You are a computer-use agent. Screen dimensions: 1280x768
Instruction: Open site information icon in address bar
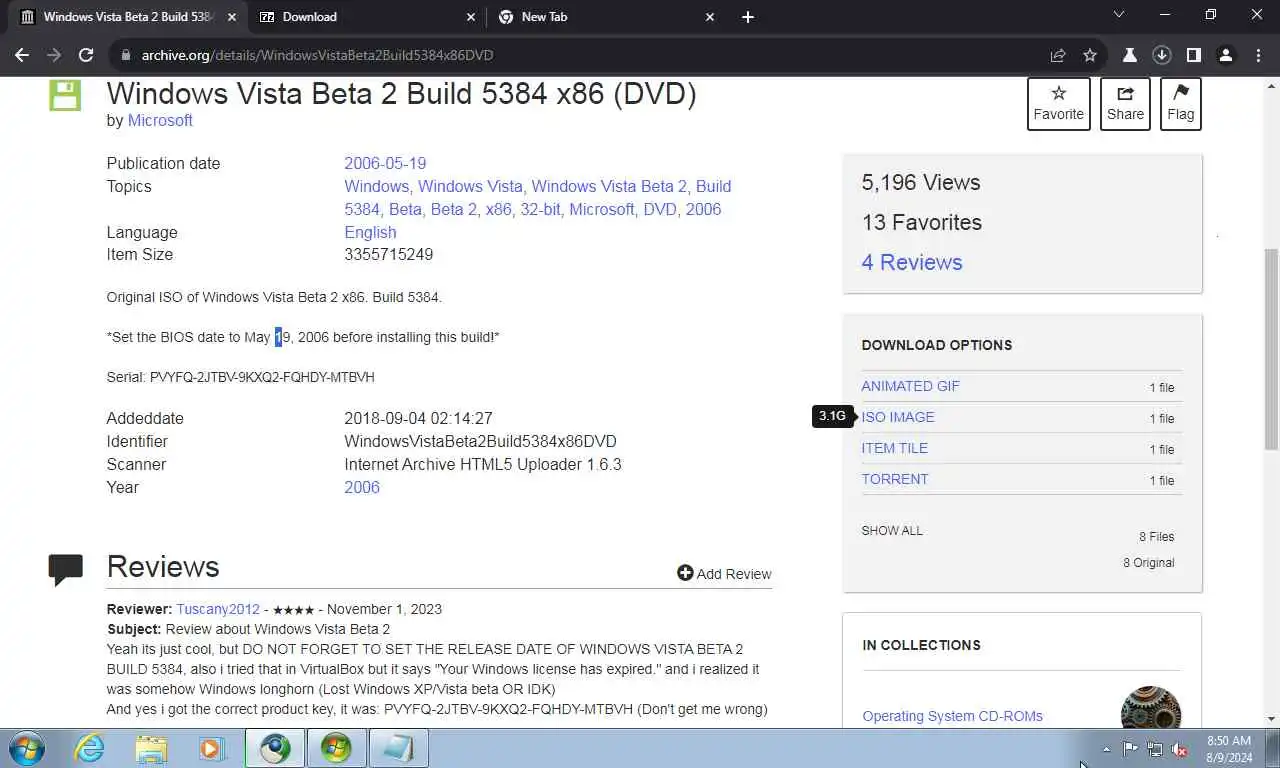124,55
